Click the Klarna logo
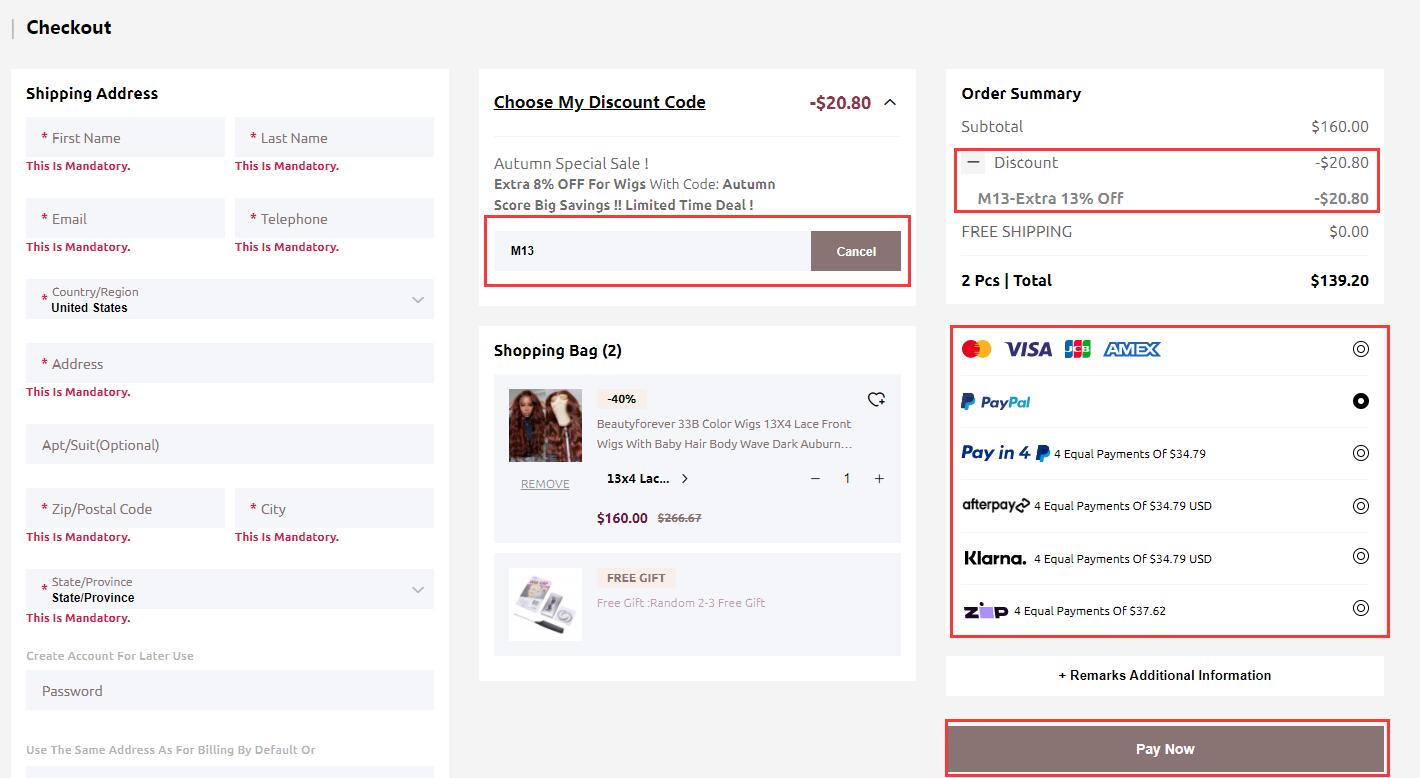 click(994, 558)
